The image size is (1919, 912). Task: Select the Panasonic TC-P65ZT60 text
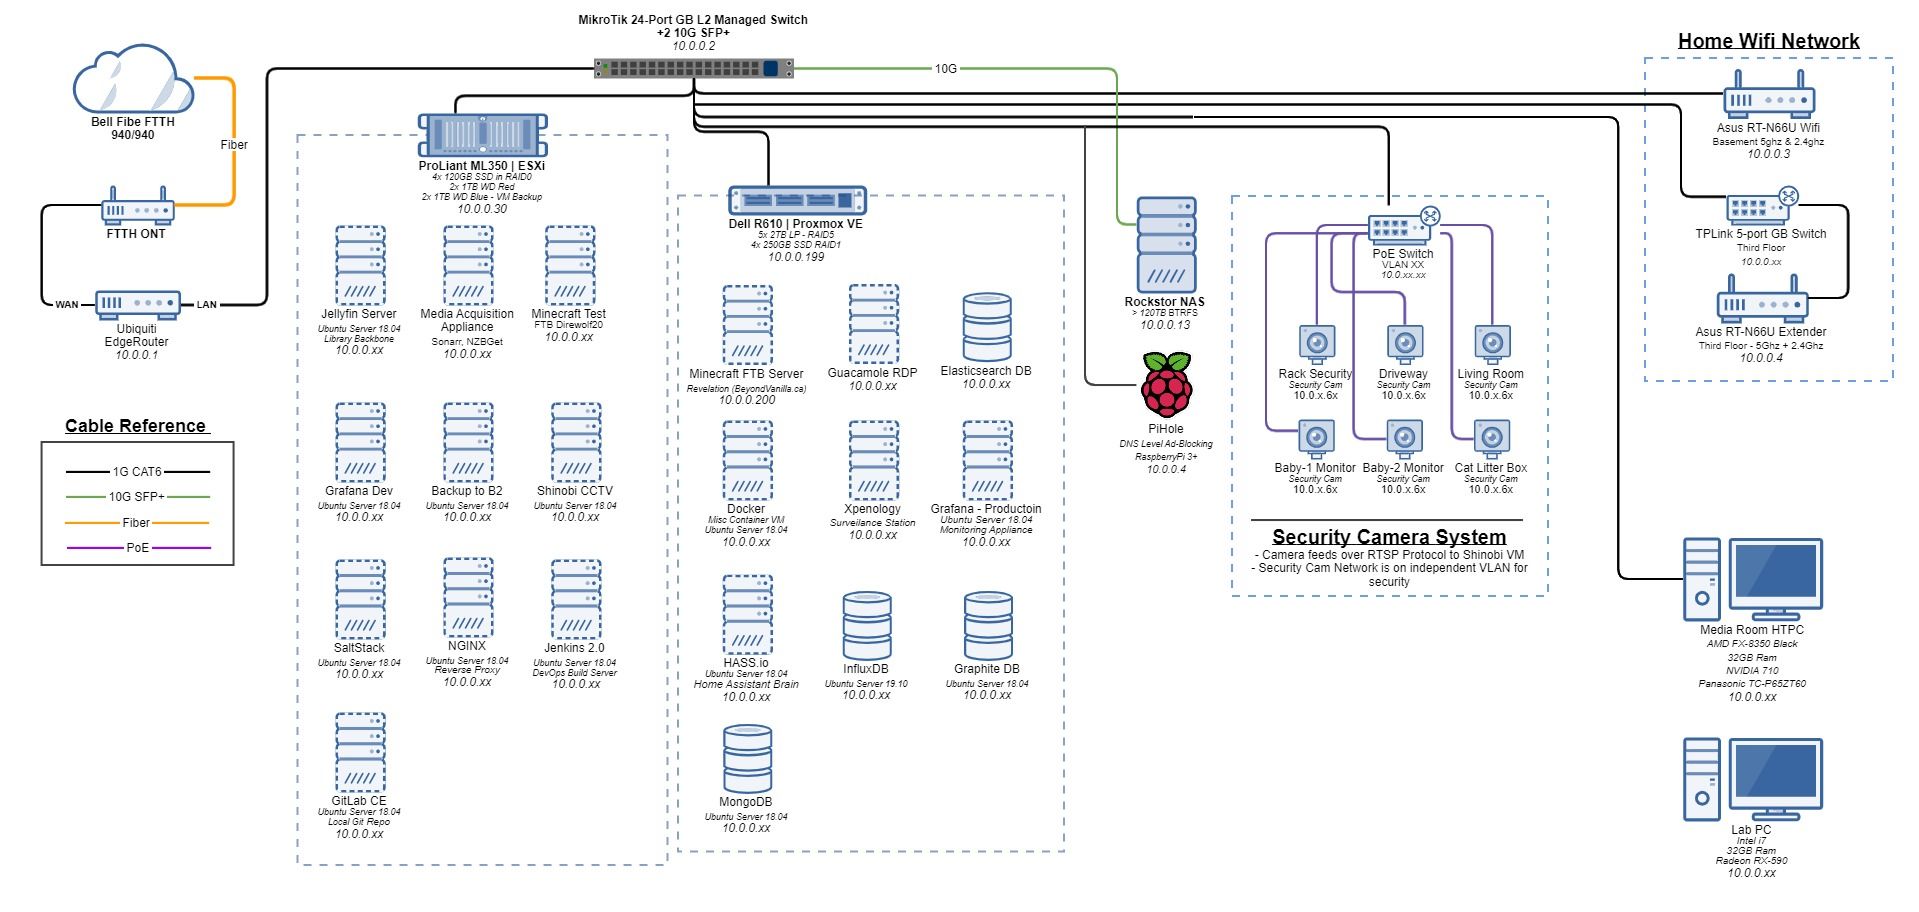[x=1752, y=684]
